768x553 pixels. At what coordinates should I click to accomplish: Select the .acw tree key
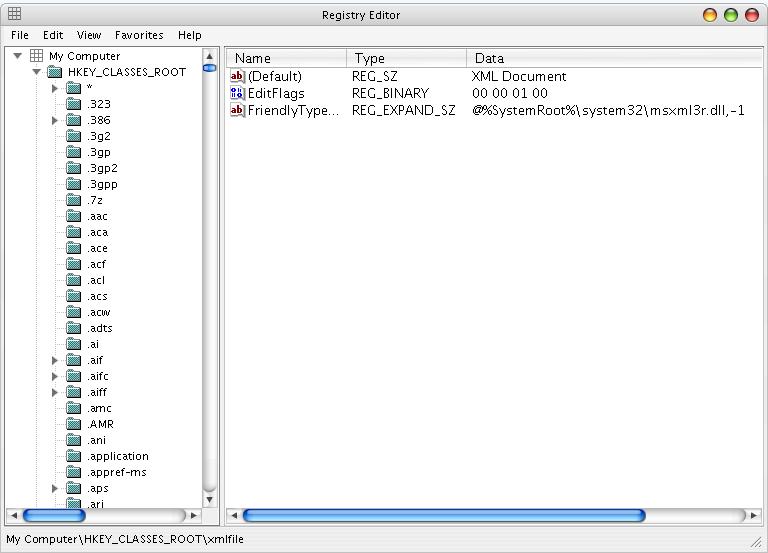tap(98, 312)
